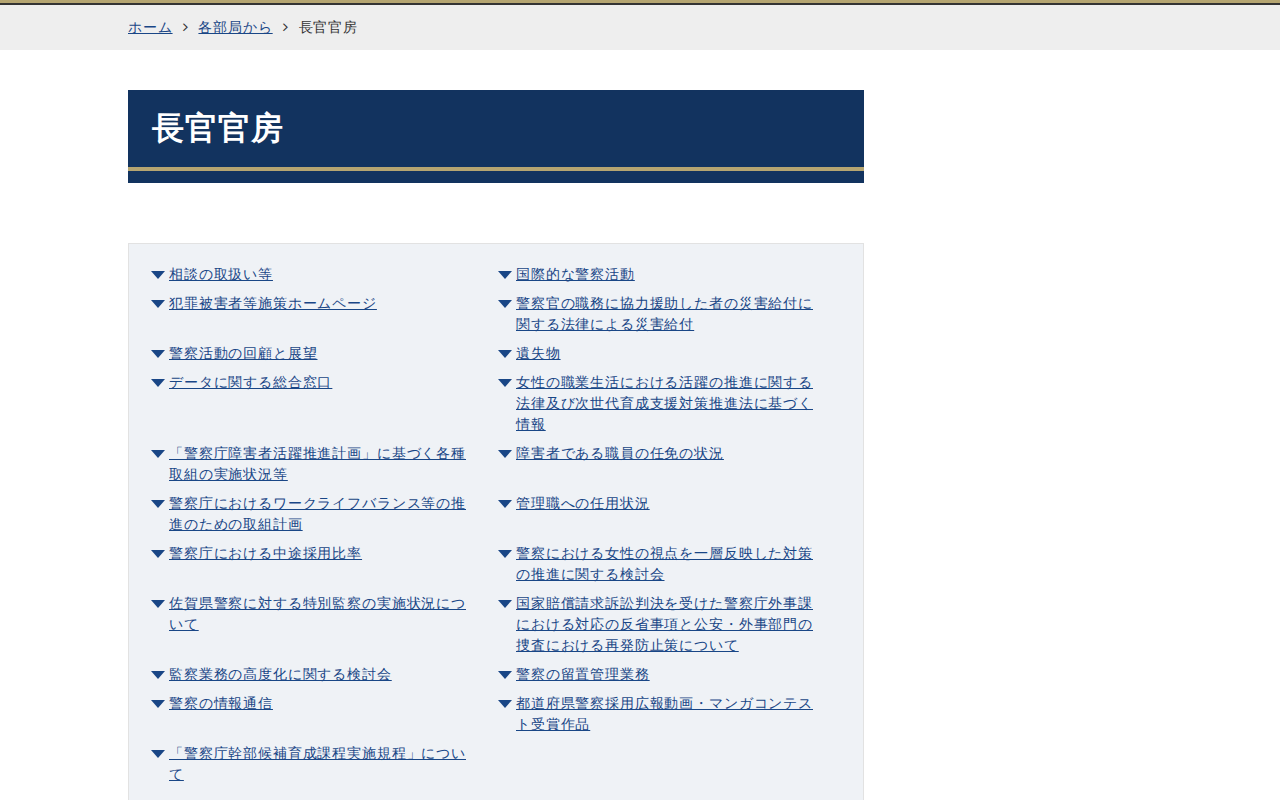Image resolution: width=1280 pixels, height=800 pixels.
Task: Open 警察の留置管理業務 link
Action: [583, 674]
